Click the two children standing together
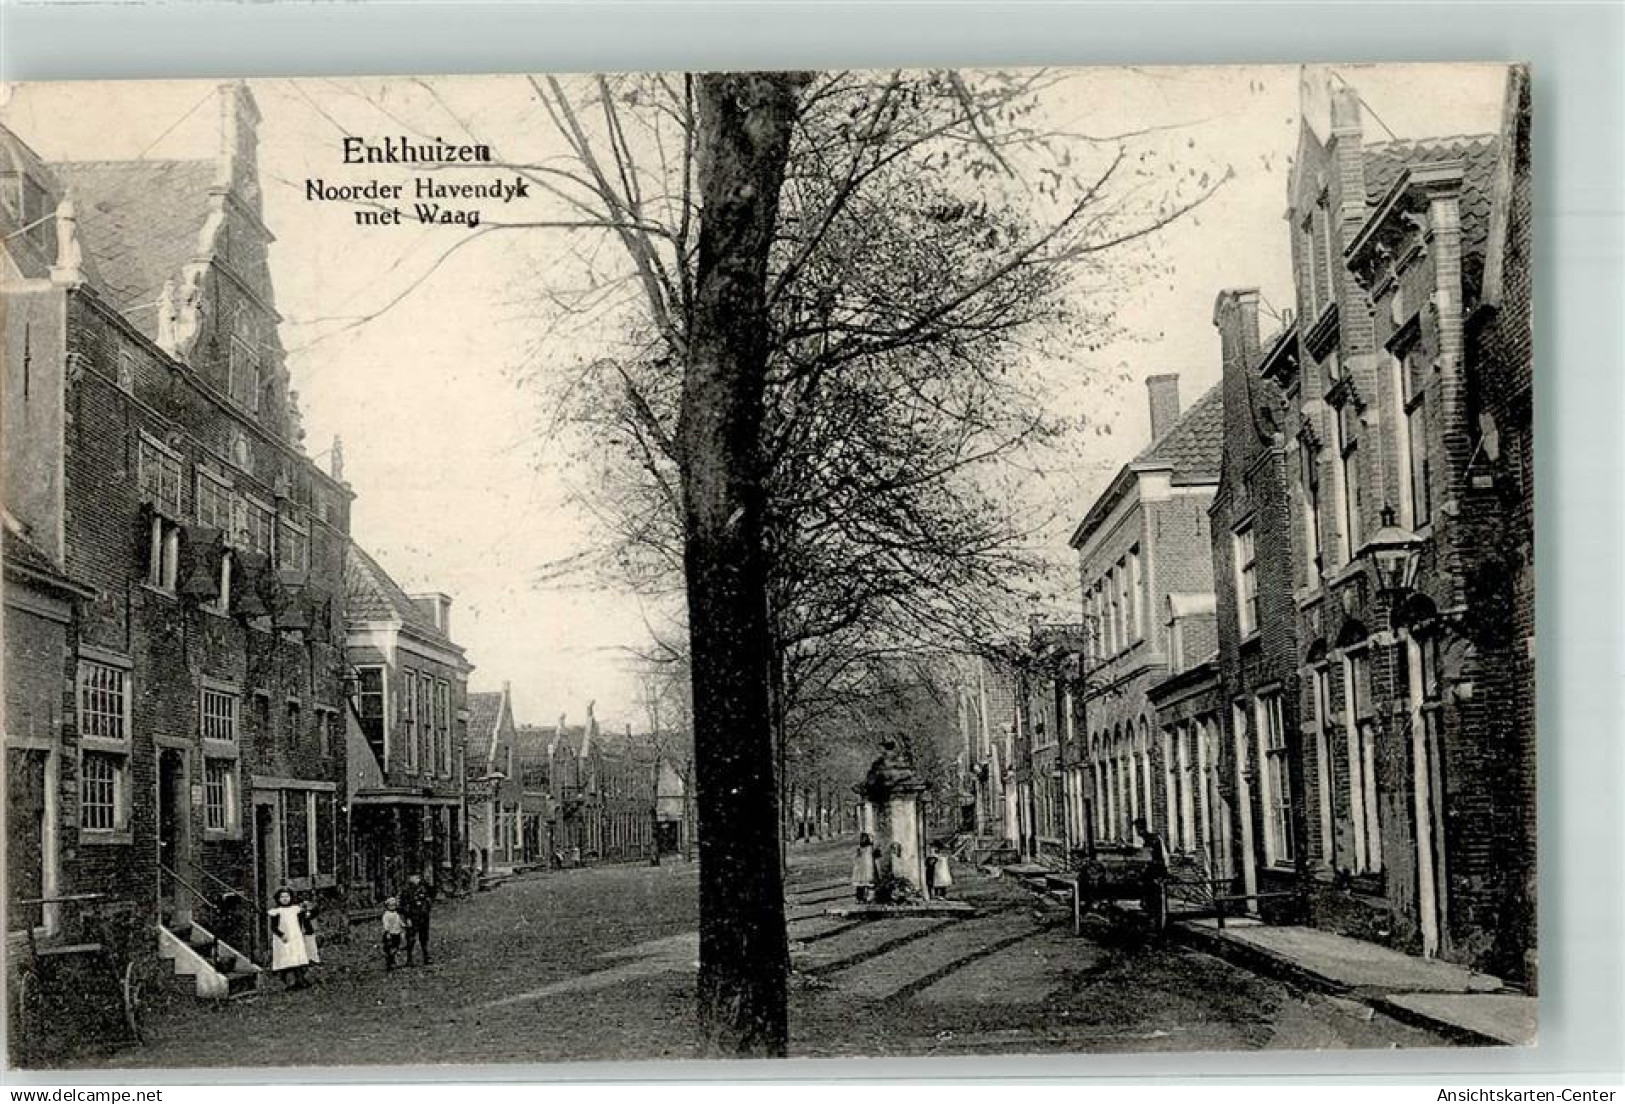The width and height of the screenshot is (1625, 1104). [x=405, y=915]
